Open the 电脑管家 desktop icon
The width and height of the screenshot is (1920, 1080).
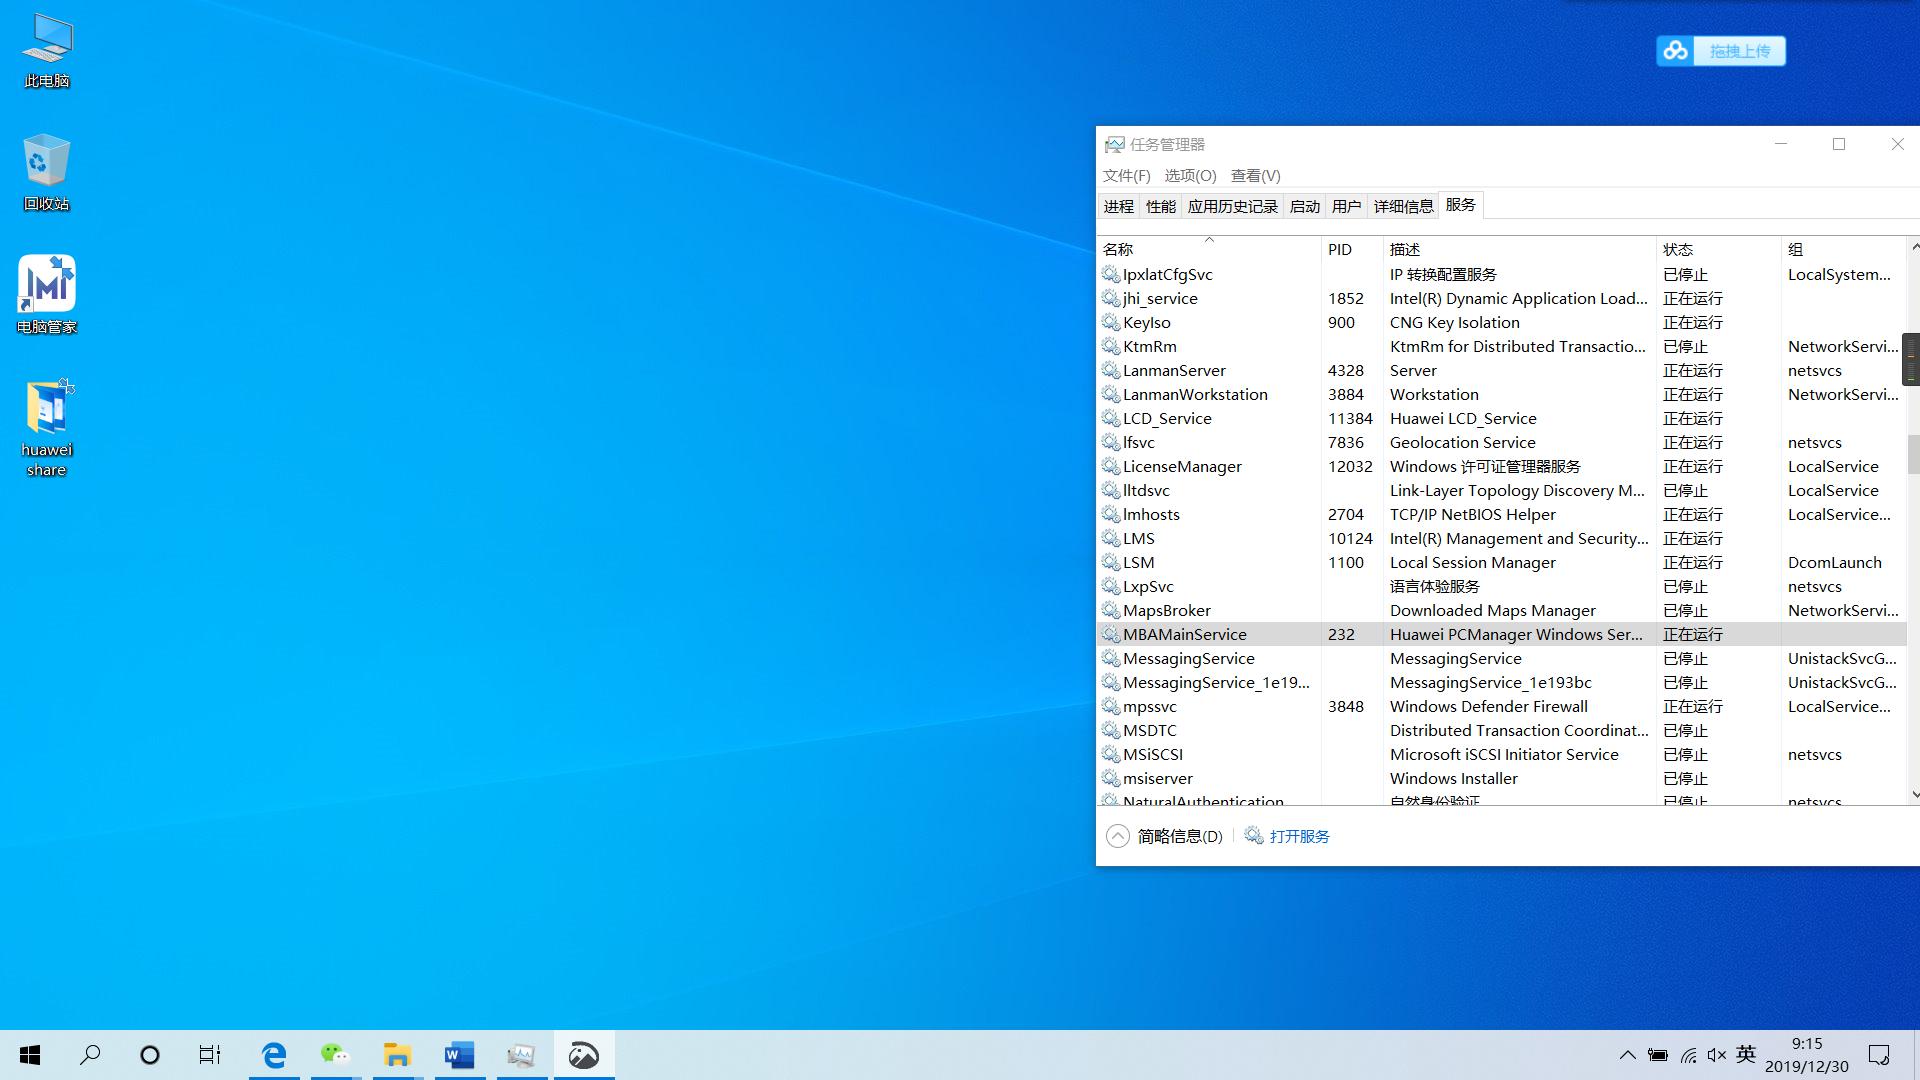[x=47, y=285]
